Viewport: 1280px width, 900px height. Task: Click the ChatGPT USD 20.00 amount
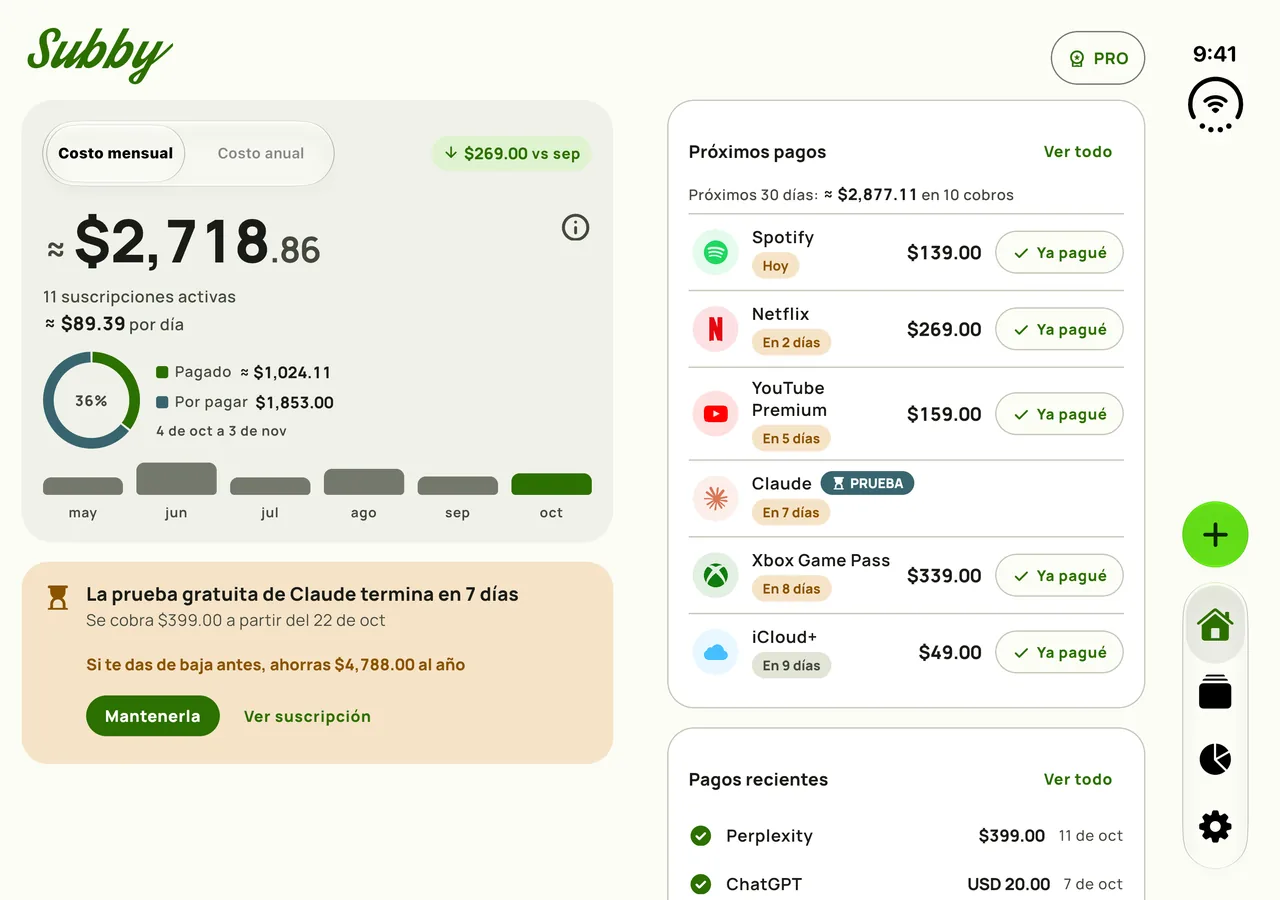pyautogui.click(x=1009, y=884)
